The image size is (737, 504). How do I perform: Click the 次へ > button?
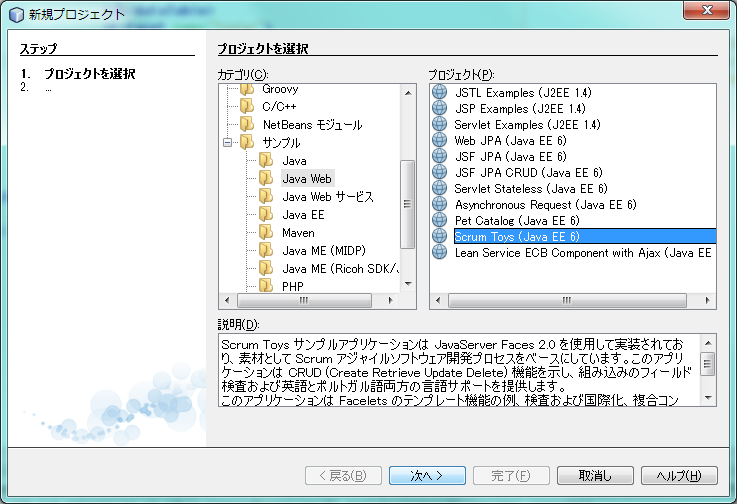pyautogui.click(x=427, y=475)
